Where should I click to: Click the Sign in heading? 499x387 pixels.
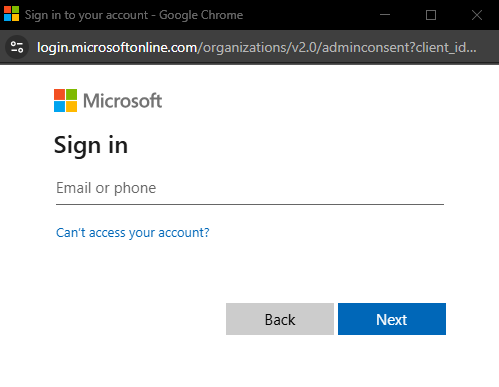coord(91,146)
